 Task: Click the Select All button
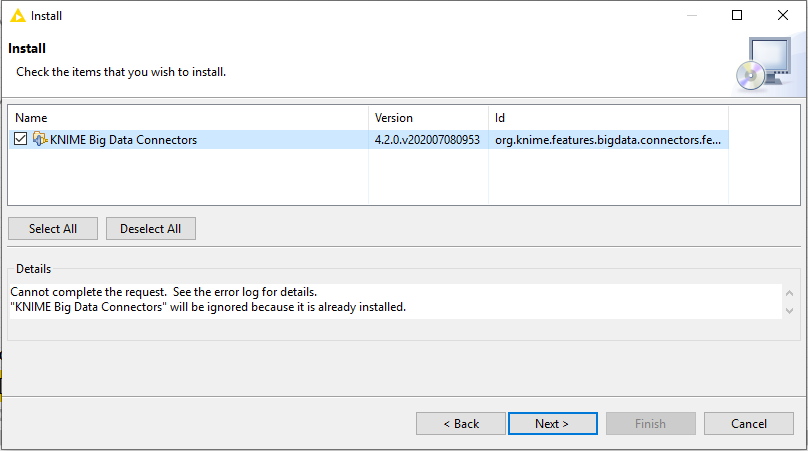pyautogui.click(x=53, y=229)
